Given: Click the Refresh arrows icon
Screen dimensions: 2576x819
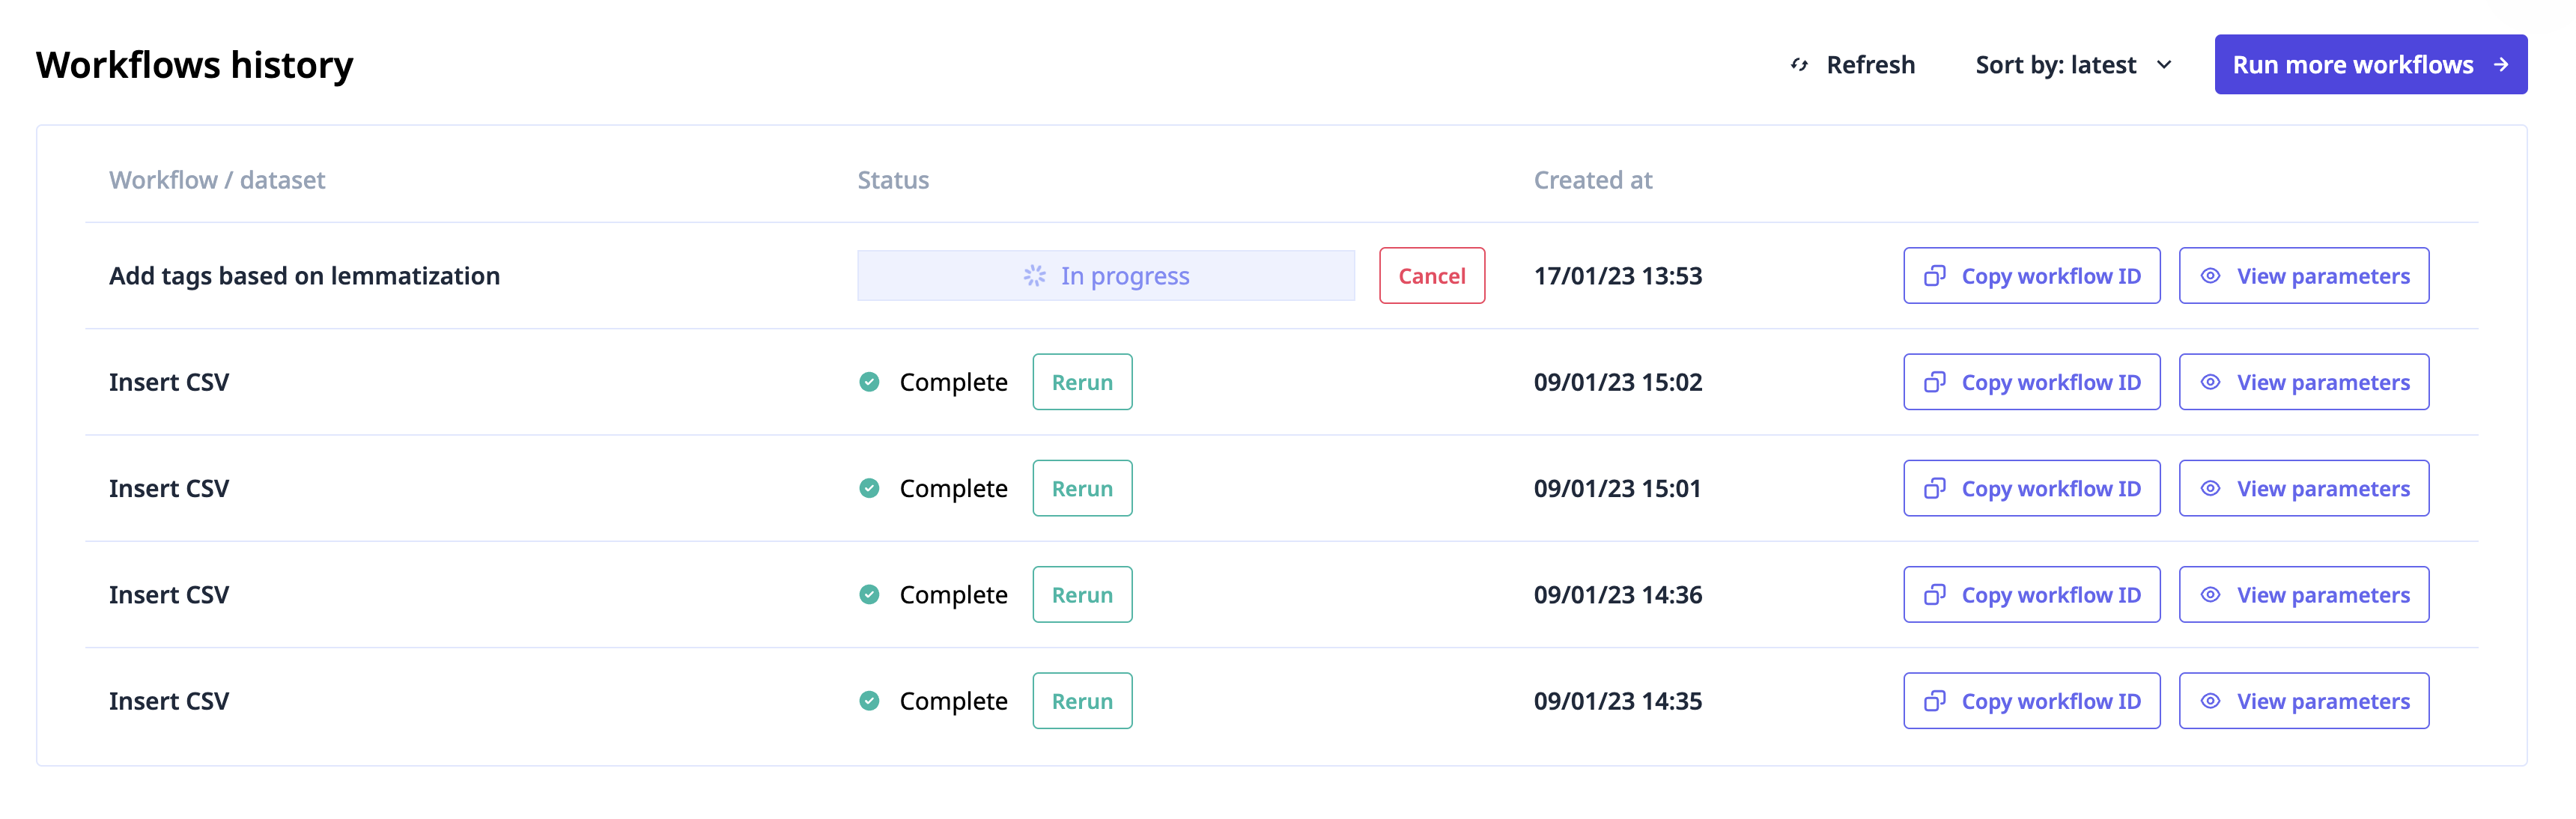Looking at the screenshot, I should [x=1799, y=65].
